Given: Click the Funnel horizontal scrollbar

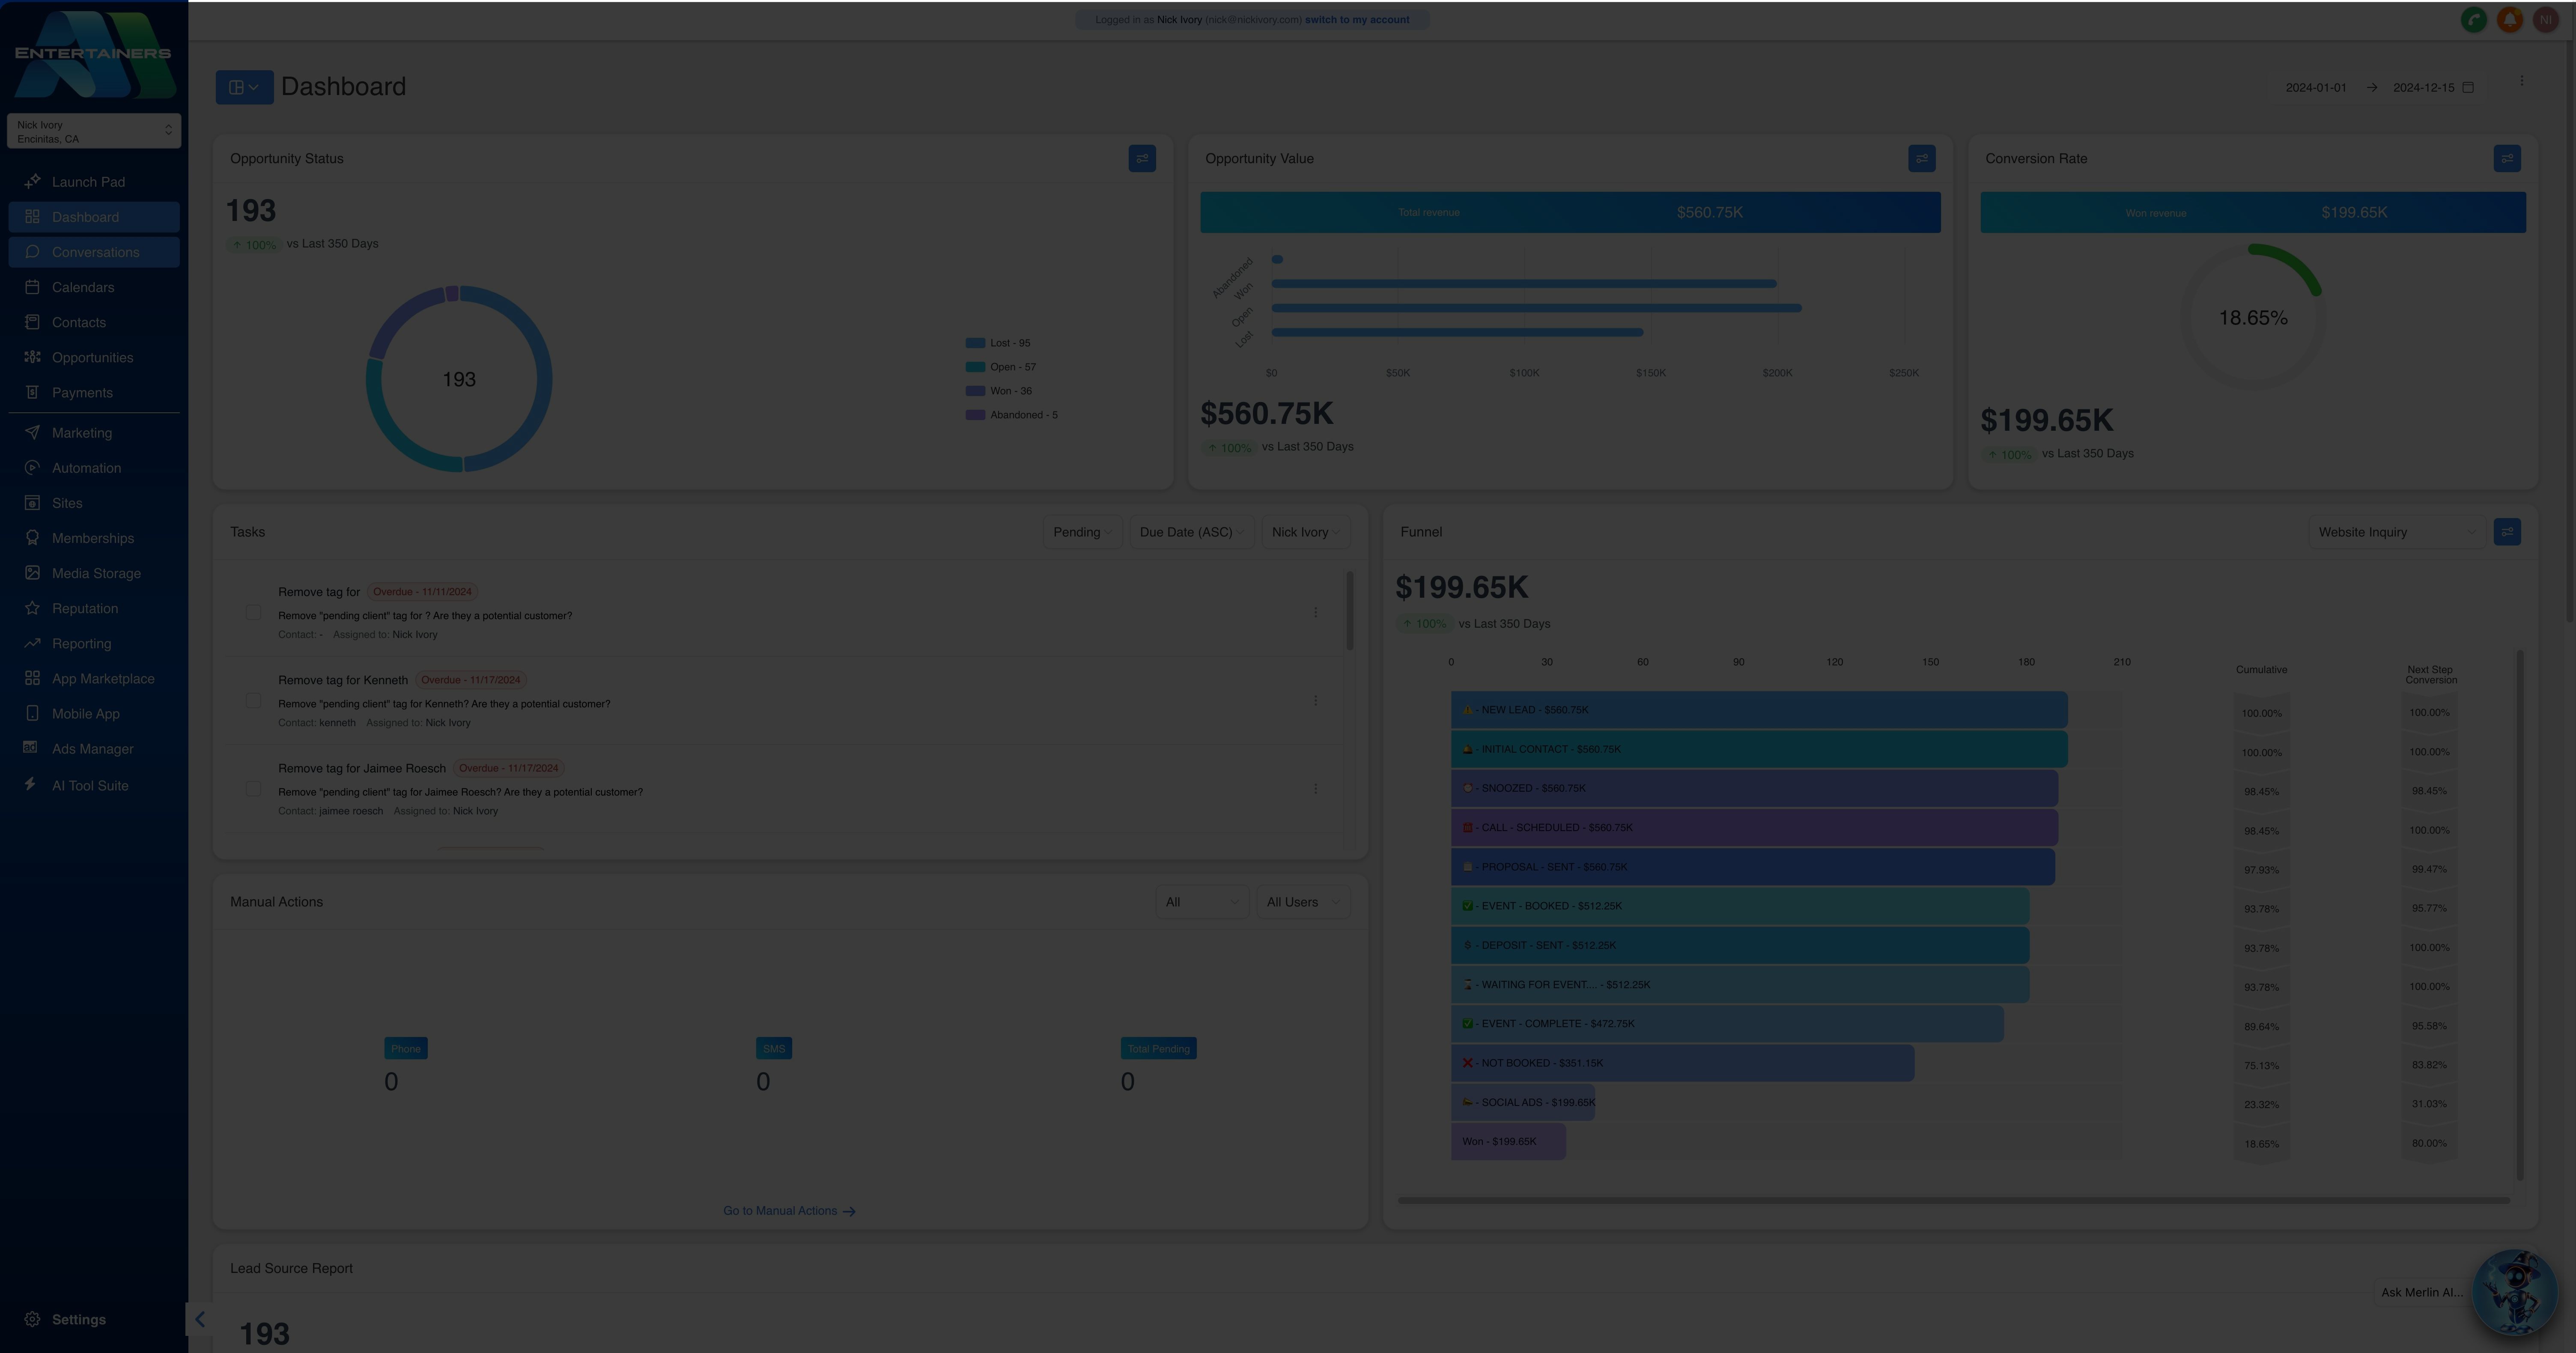Looking at the screenshot, I should click(x=1953, y=1200).
